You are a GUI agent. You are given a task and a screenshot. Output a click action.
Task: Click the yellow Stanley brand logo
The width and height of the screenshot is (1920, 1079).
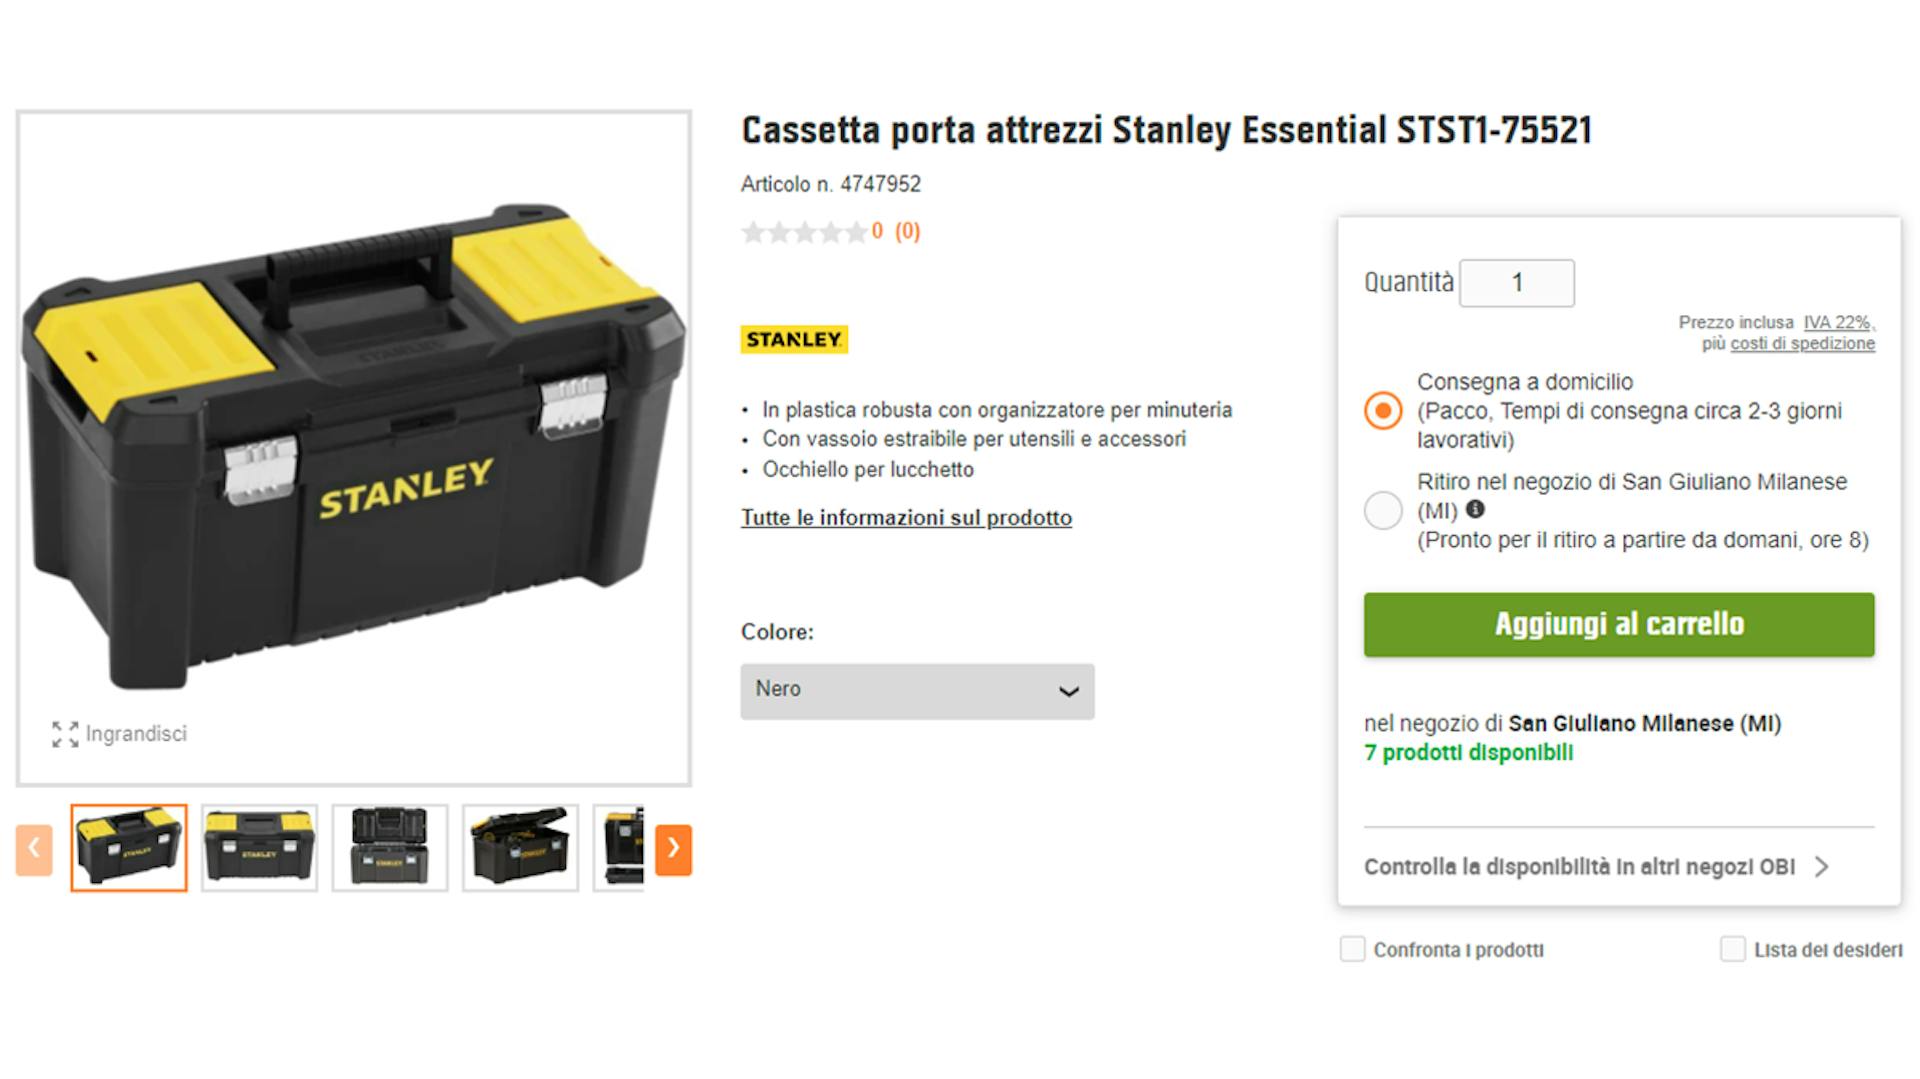click(794, 340)
